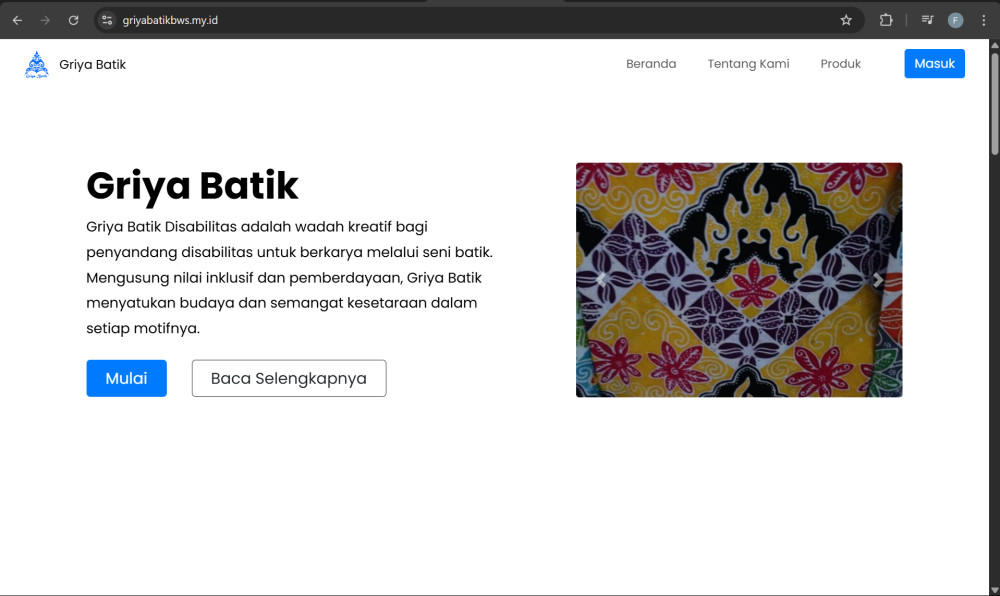Open media control icon in toolbar

927,20
